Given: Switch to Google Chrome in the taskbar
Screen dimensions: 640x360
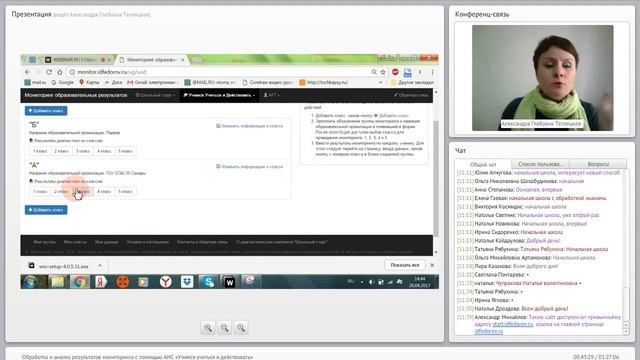Looking at the screenshot, I should [x=80, y=282].
